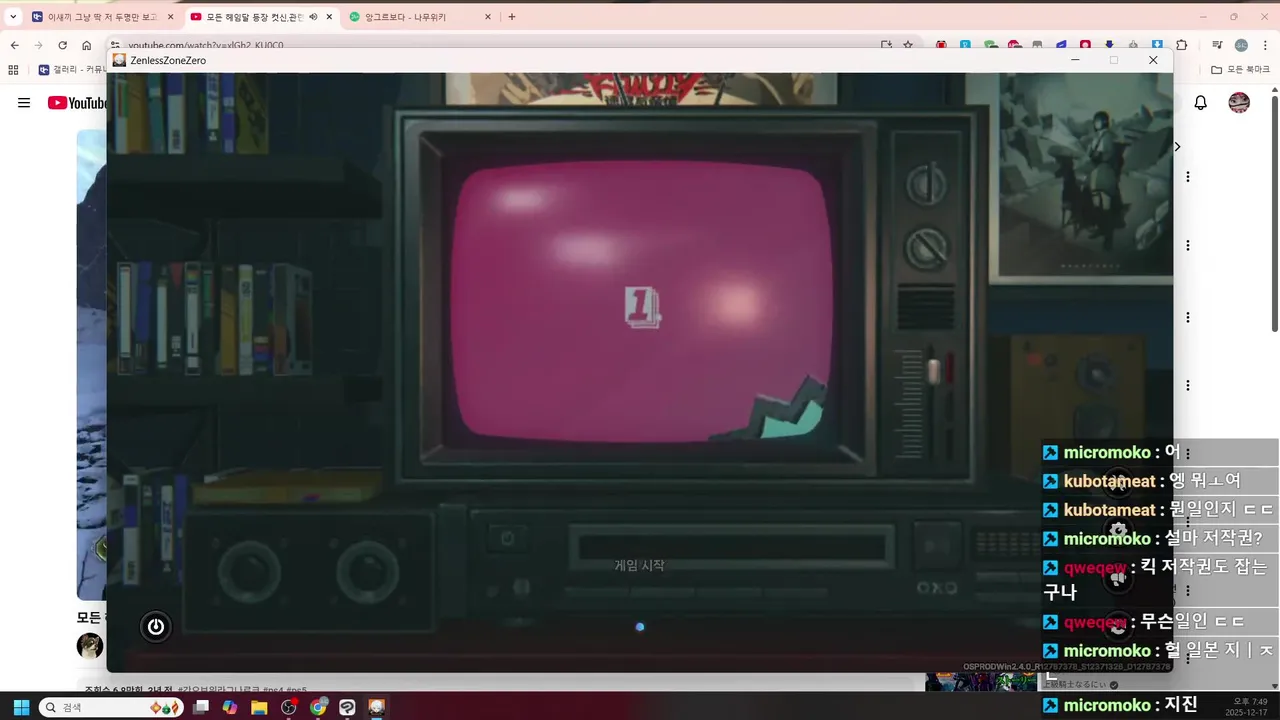Open Task View on the taskbar
The height and width of the screenshot is (720, 1280).
pos(201,707)
